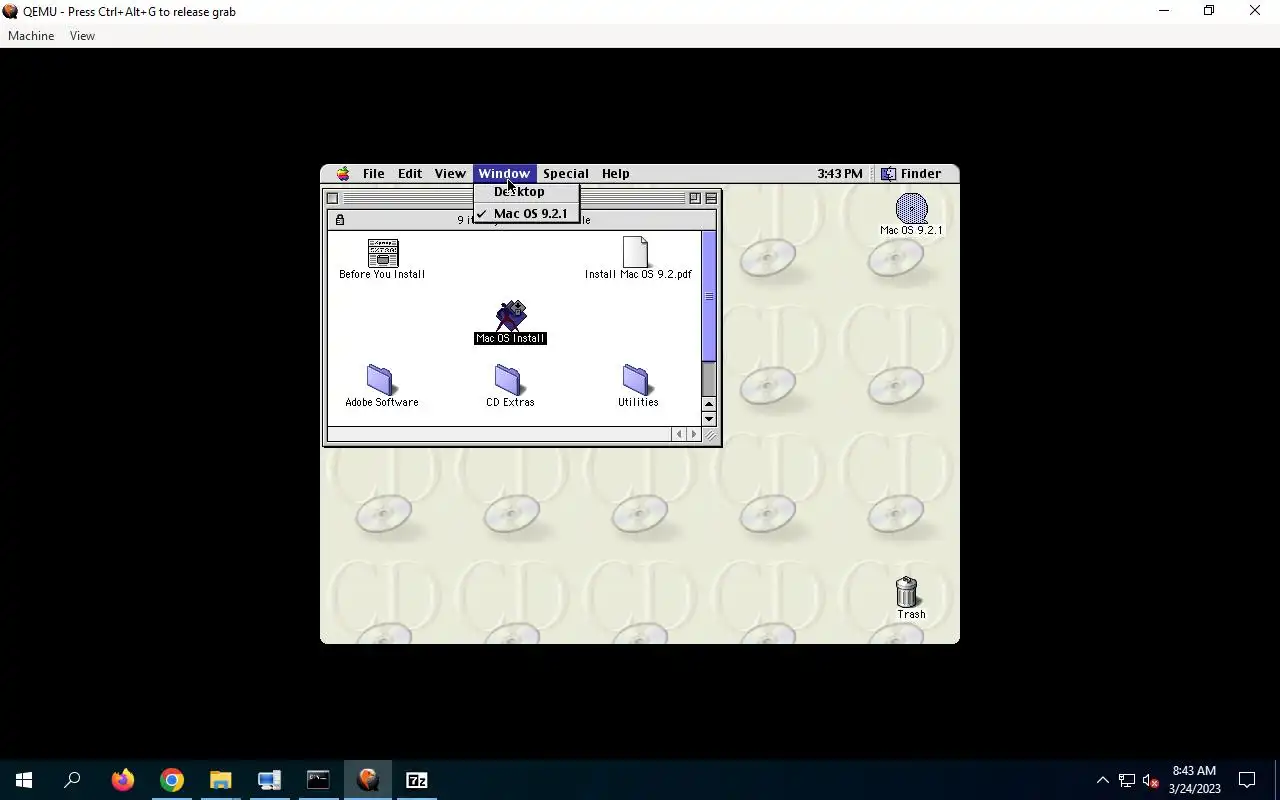Launch Google Chrome from the taskbar
The height and width of the screenshot is (800, 1280).
(172, 780)
